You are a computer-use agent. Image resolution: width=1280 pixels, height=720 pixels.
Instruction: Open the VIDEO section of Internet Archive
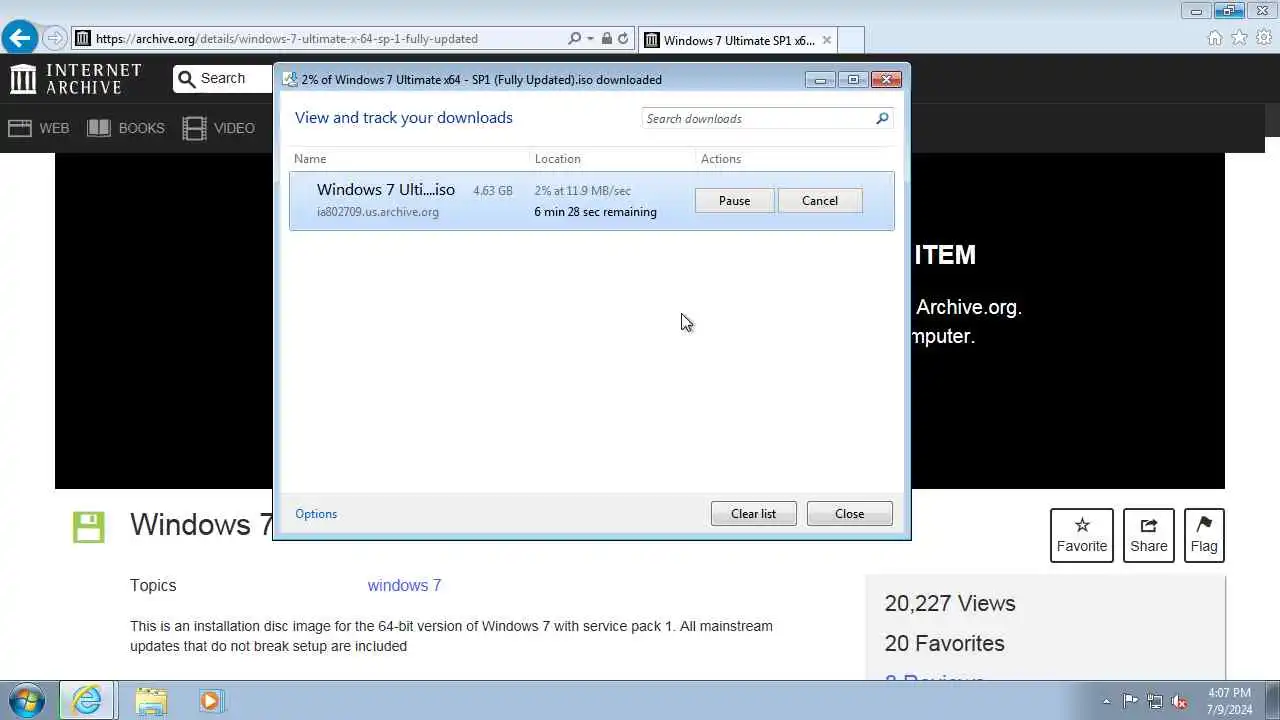click(219, 128)
